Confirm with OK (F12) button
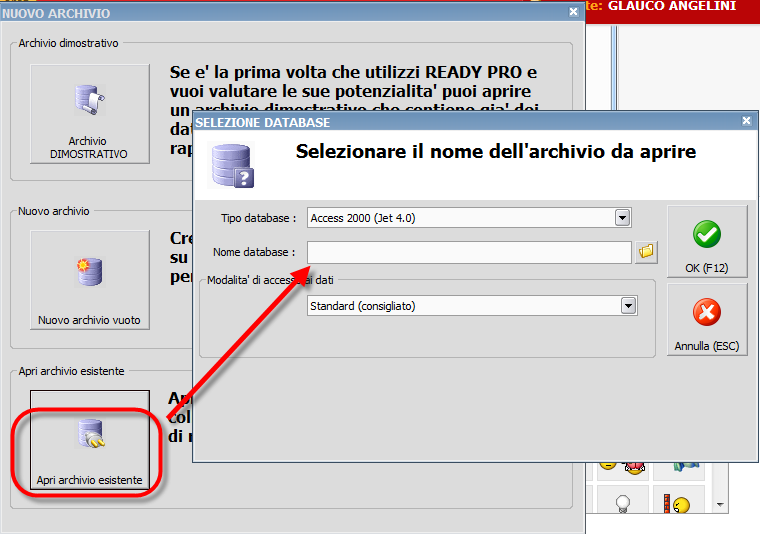This screenshot has height=534, width=760. (707, 241)
